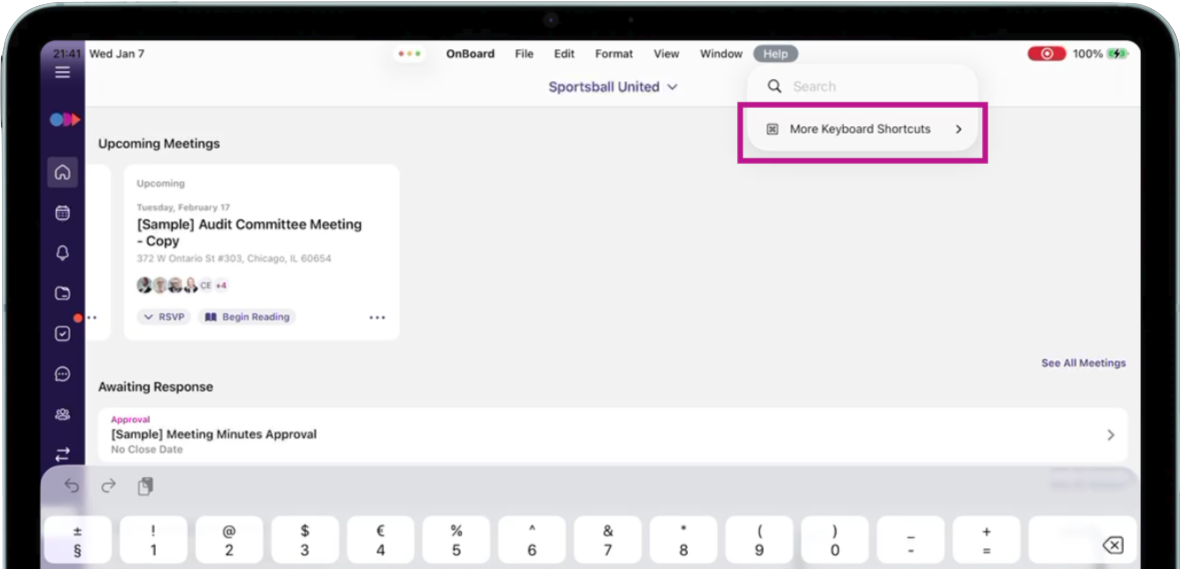
Task: Open the people group icon in the sidebar
Action: coord(62,414)
